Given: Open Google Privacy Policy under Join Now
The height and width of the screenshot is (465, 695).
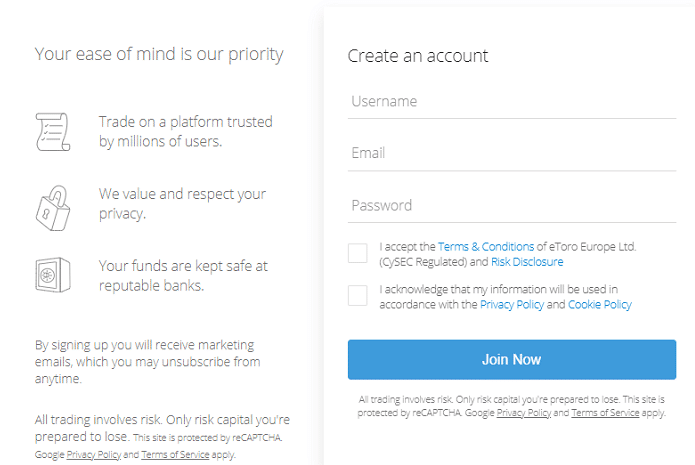Looking at the screenshot, I should [x=523, y=413].
